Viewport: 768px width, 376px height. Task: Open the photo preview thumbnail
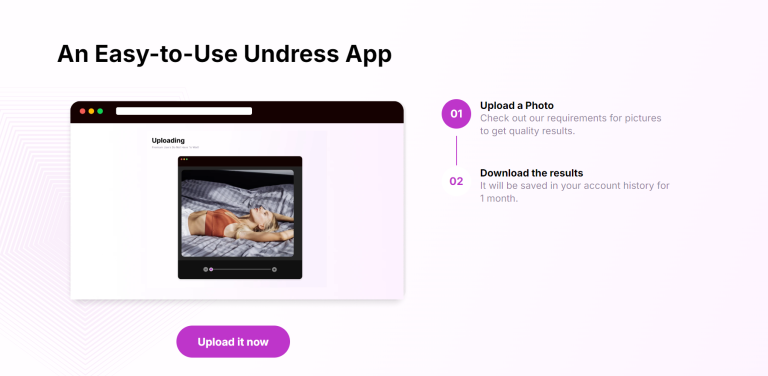tap(238, 213)
